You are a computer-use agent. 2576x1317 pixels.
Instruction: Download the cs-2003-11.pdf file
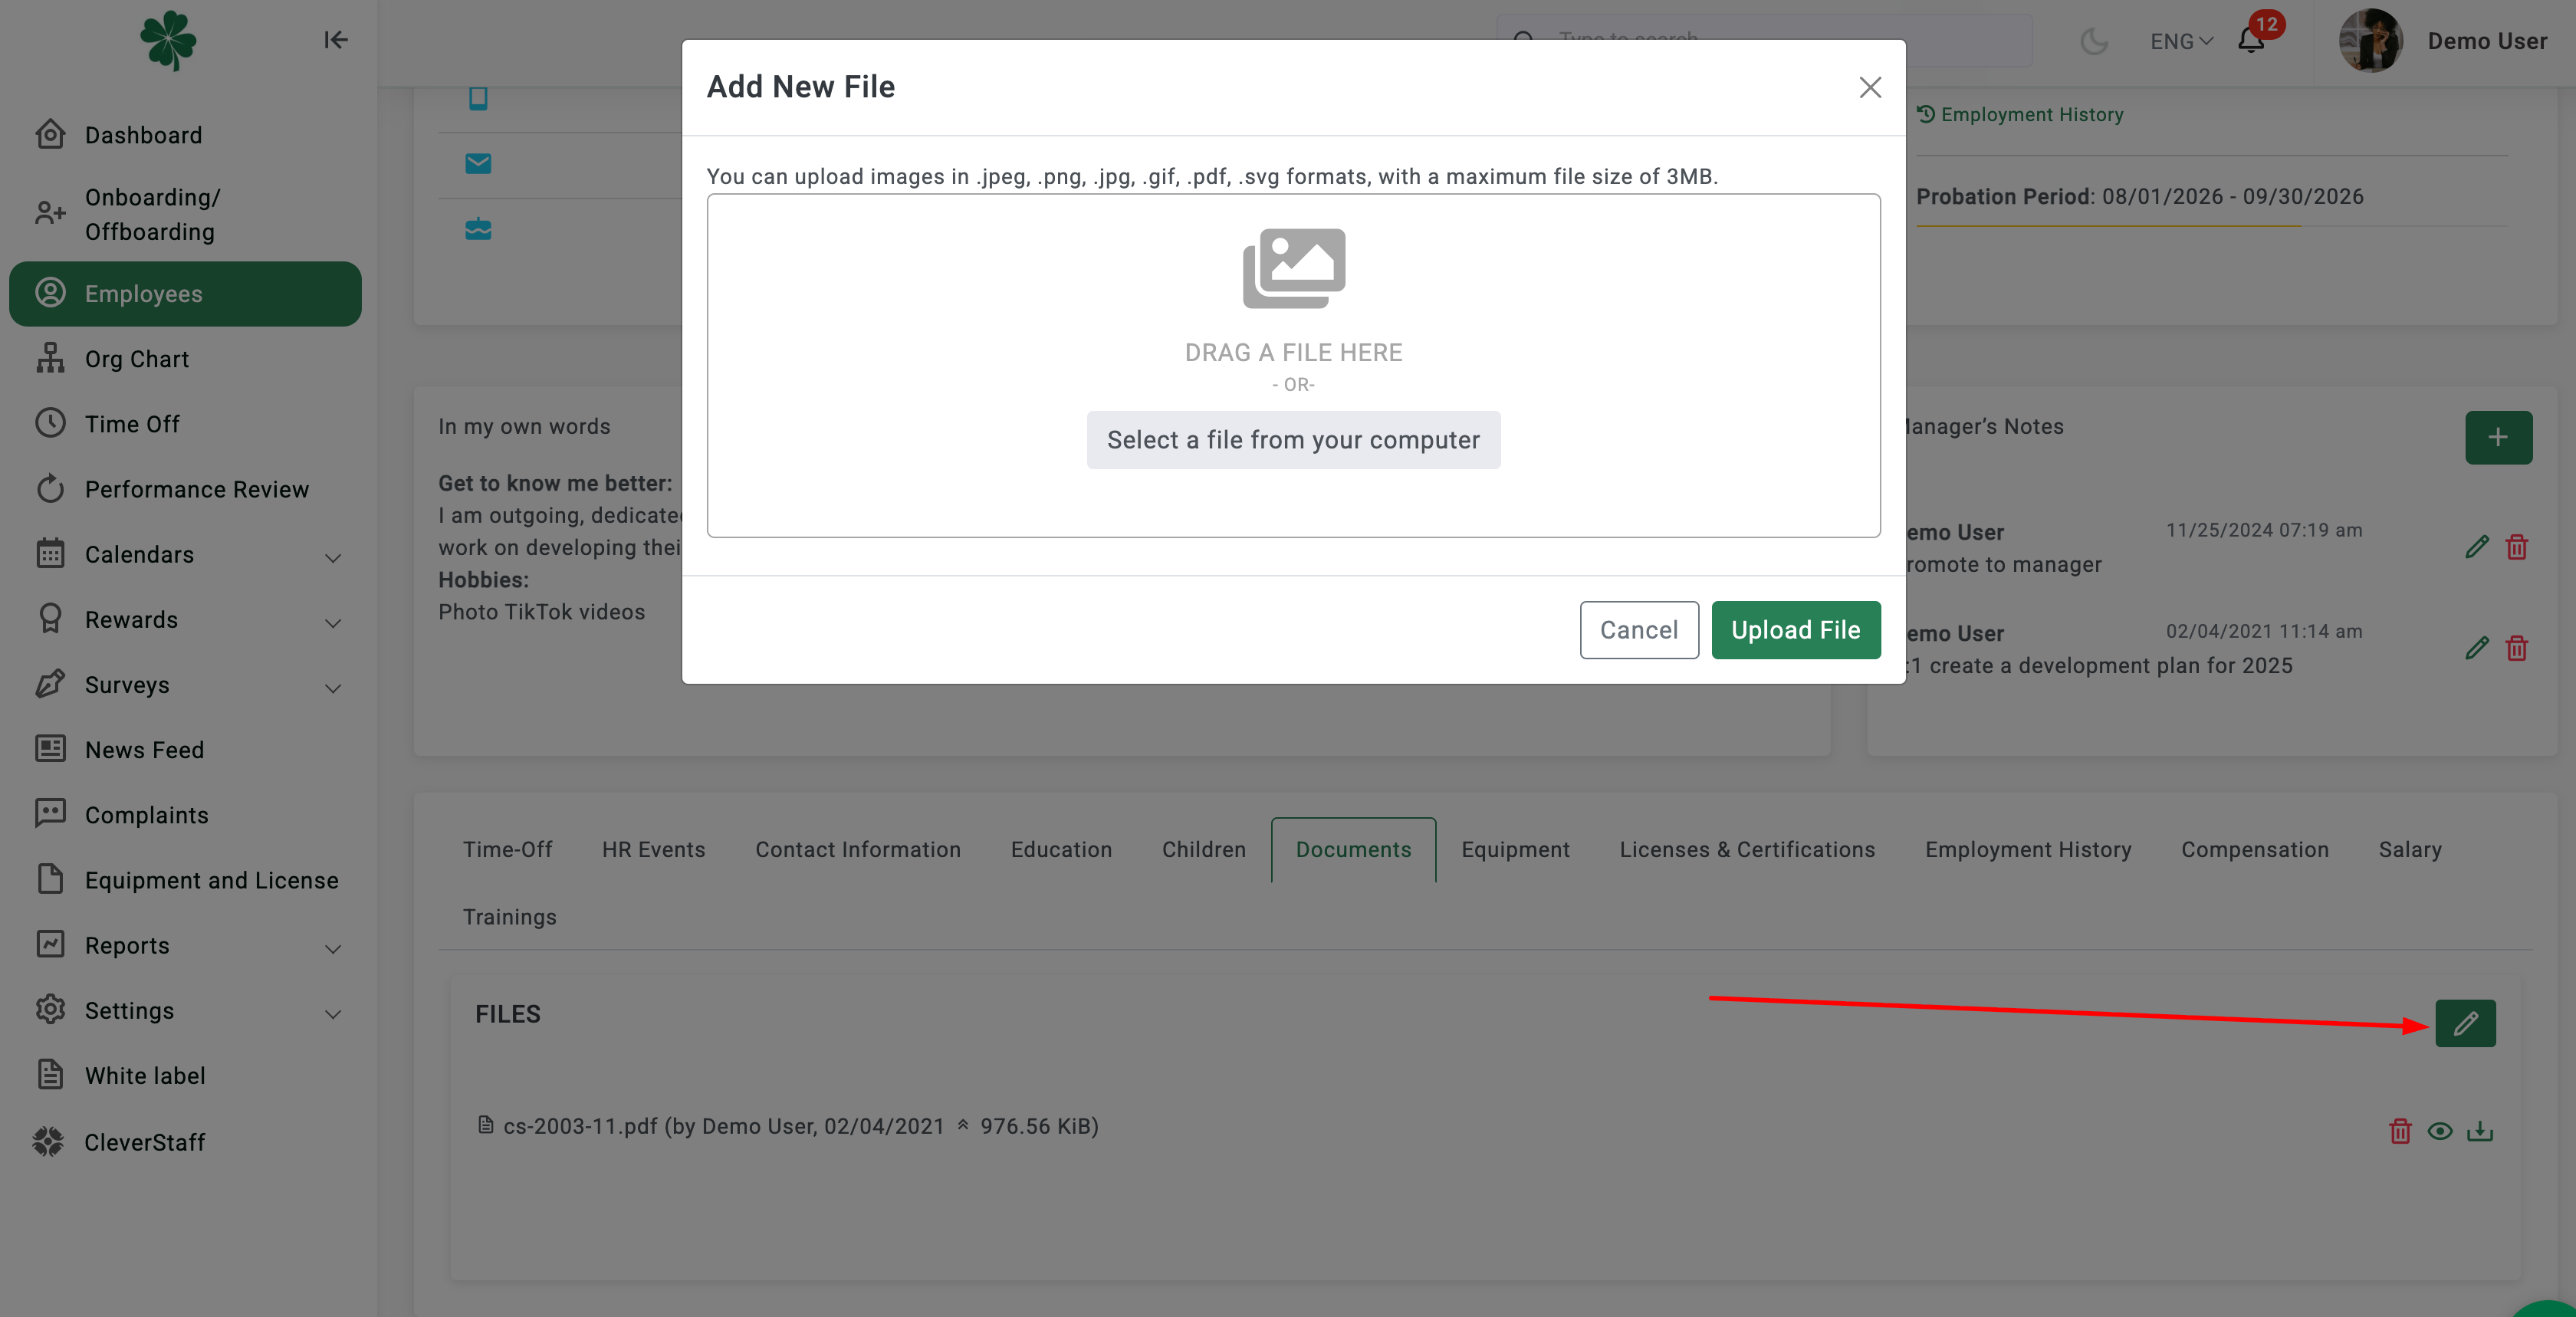pyautogui.click(x=2480, y=1131)
